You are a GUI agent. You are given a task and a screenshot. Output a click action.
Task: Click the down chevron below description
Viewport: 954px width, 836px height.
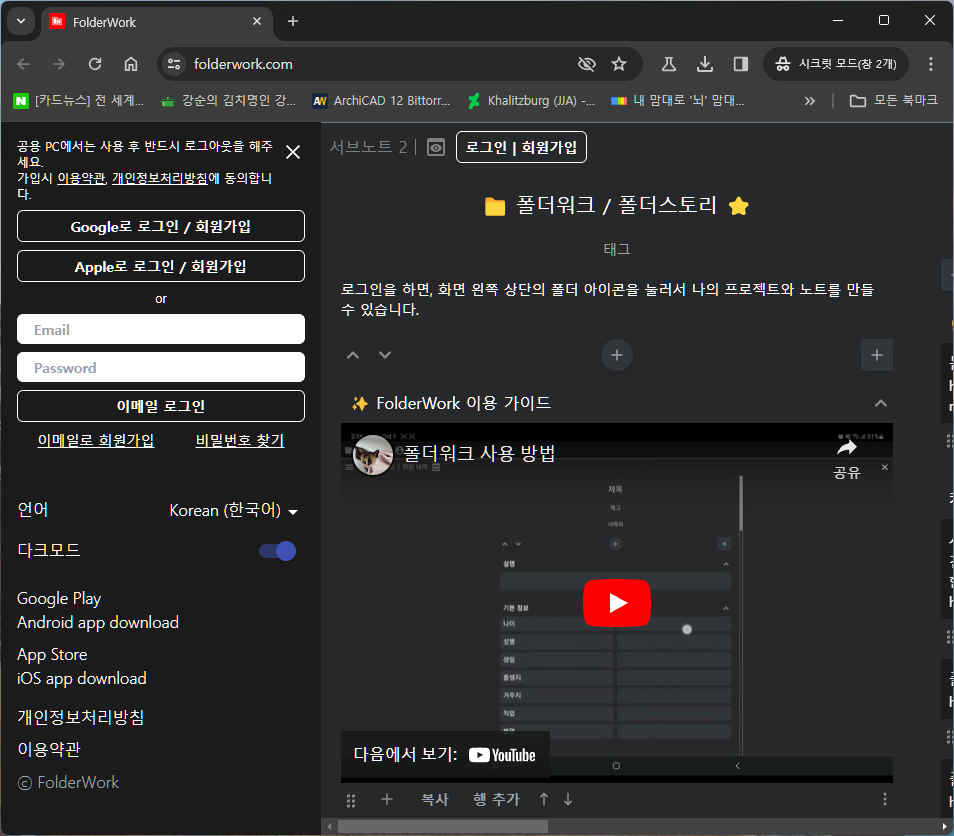[385, 355]
